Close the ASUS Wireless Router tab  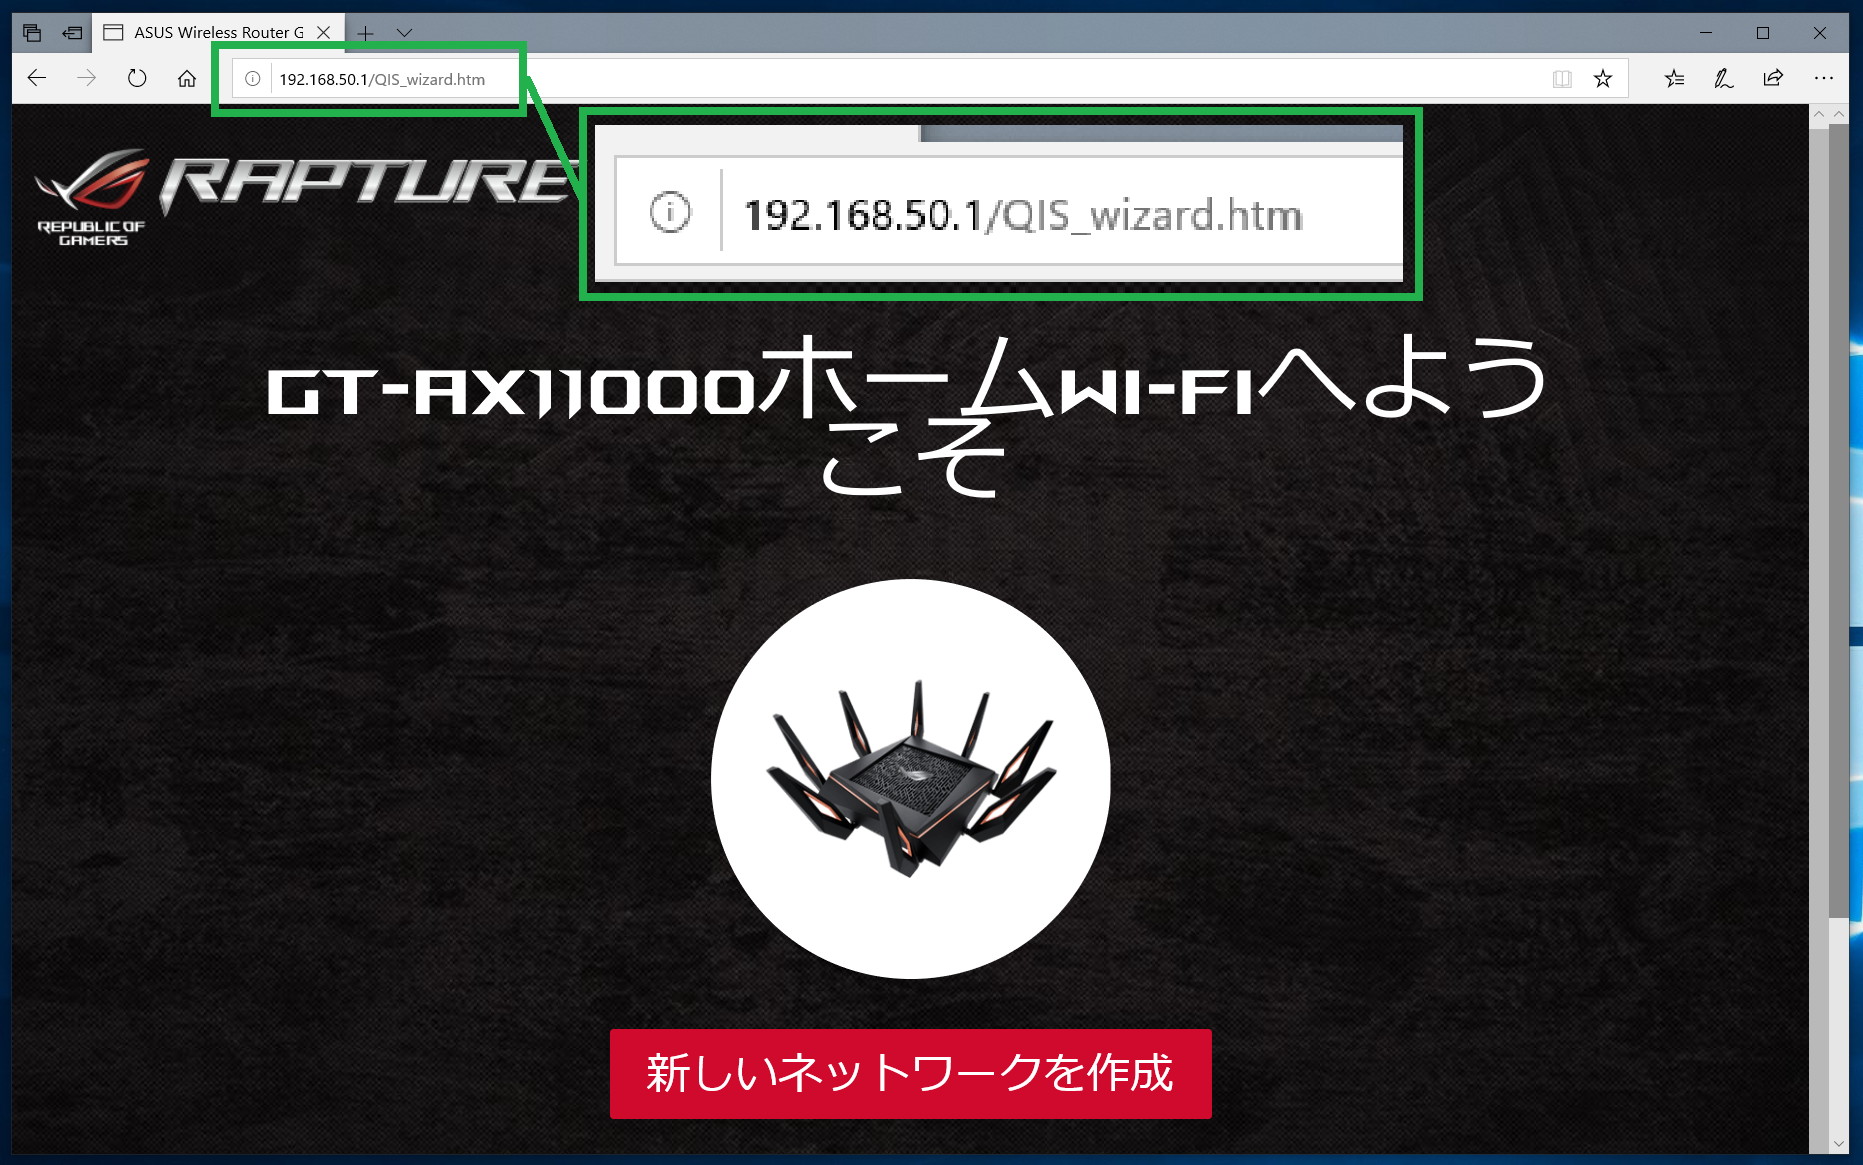coord(324,33)
